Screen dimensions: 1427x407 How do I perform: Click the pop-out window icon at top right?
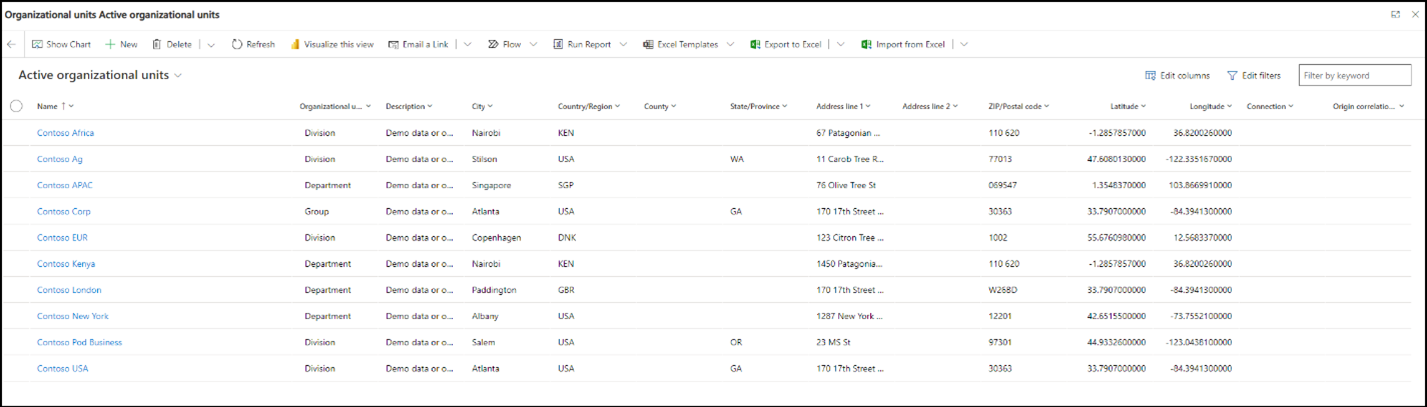click(1395, 15)
